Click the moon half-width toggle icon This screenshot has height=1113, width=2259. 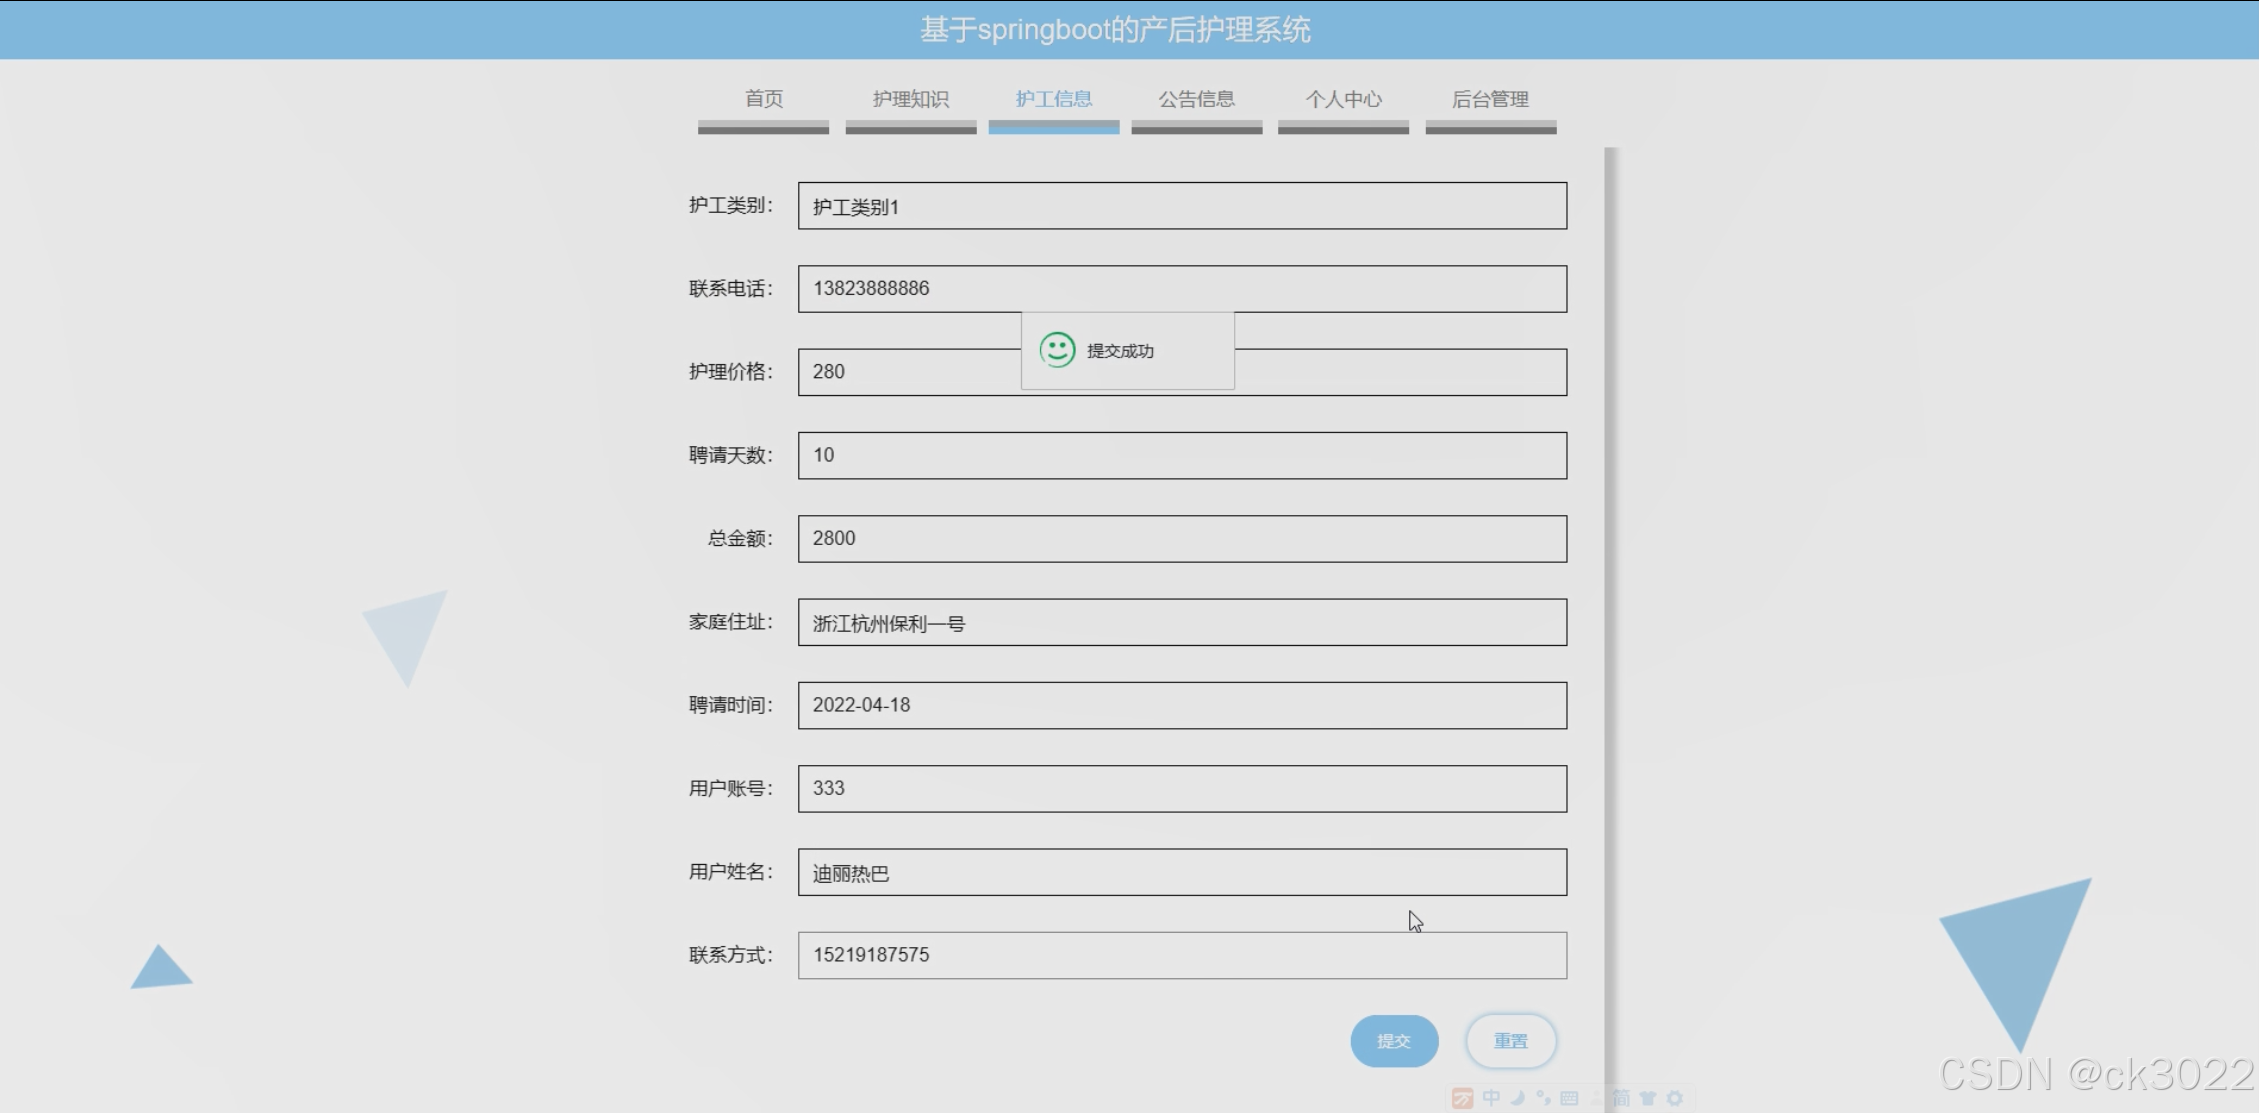1518,1098
